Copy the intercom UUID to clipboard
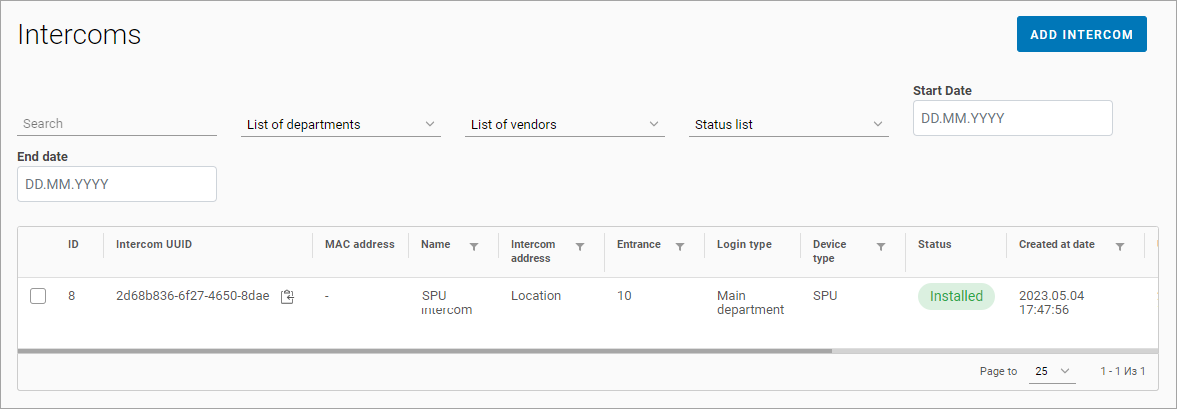The image size is (1177, 409). (287, 297)
